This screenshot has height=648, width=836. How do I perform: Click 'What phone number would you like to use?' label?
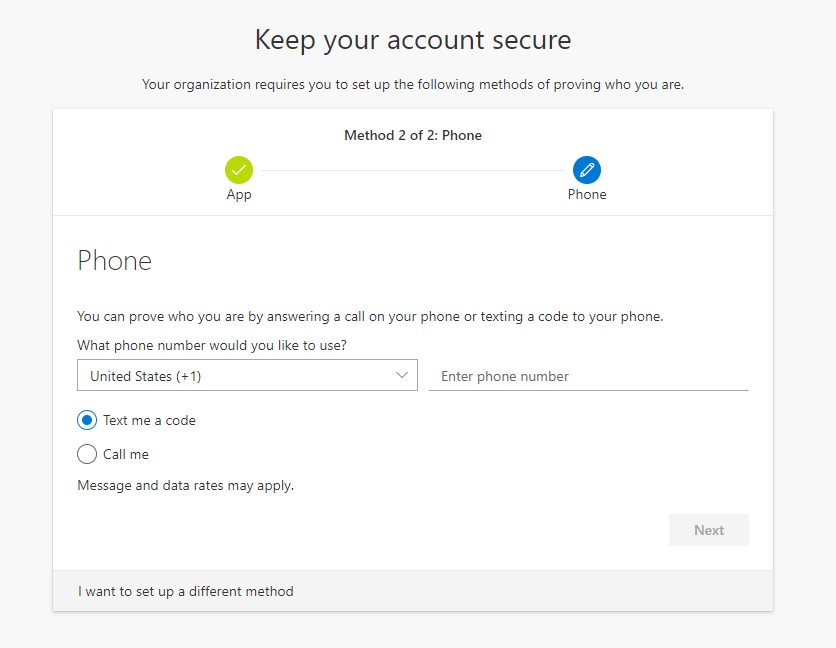coord(212,346)
